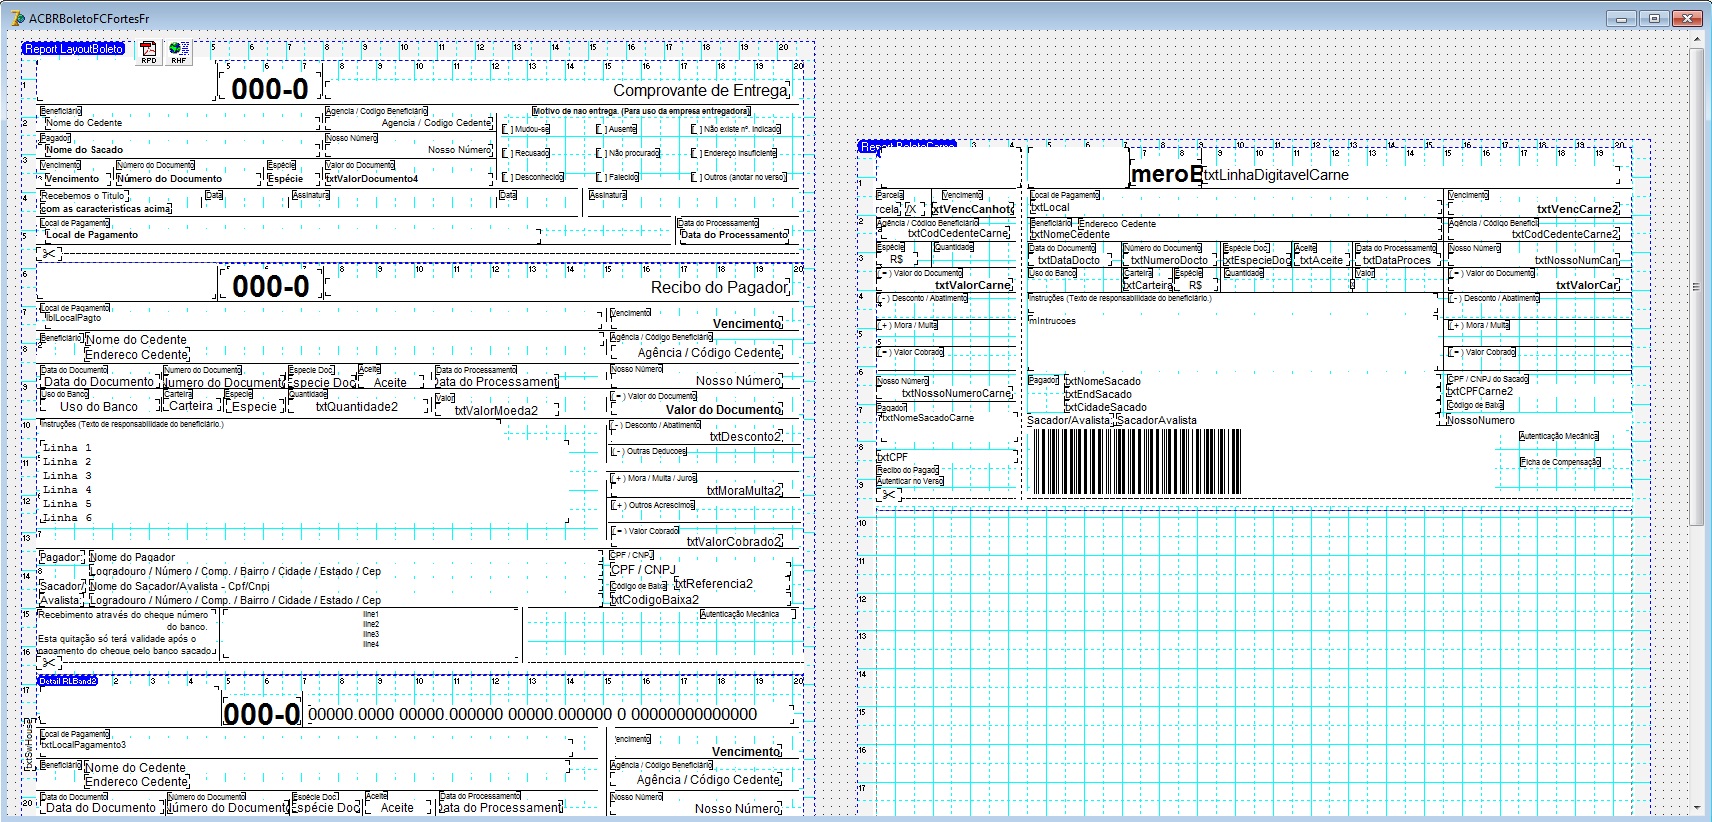
Task: Click the scissors icon above Detail RLBand2
Action: (50, 662)
